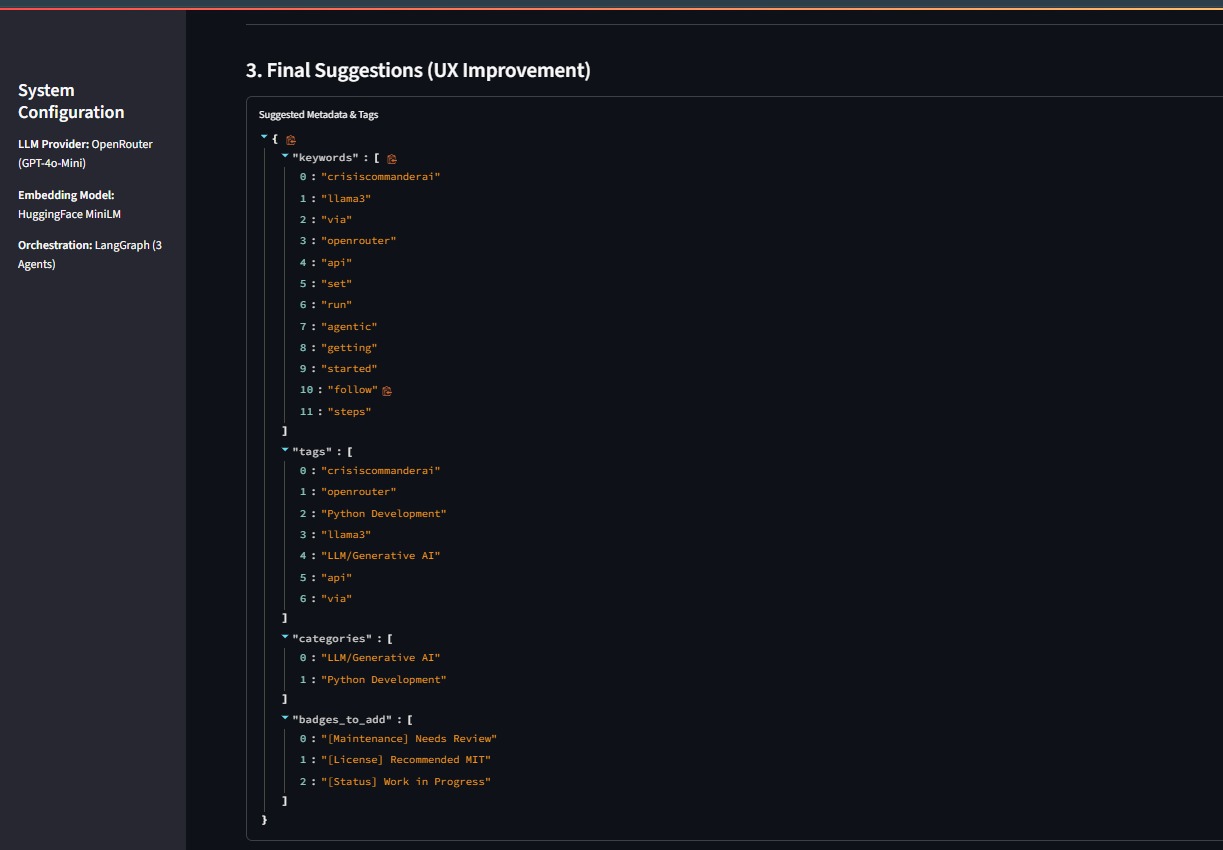Copy the keywords array using its clipboard icon
1223x850 pixels.
[390, 157]
